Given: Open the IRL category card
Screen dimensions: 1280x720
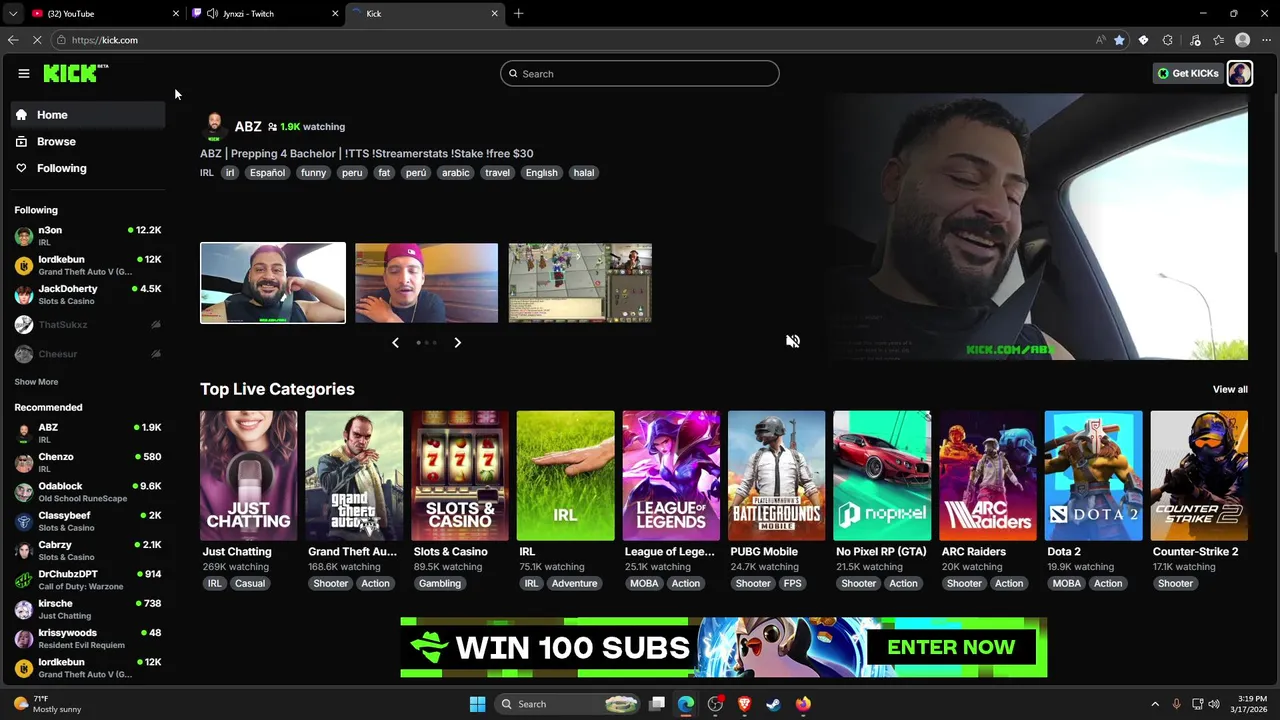Looking at the screenshot, I should pyautogui.click(x=566, y=476).
